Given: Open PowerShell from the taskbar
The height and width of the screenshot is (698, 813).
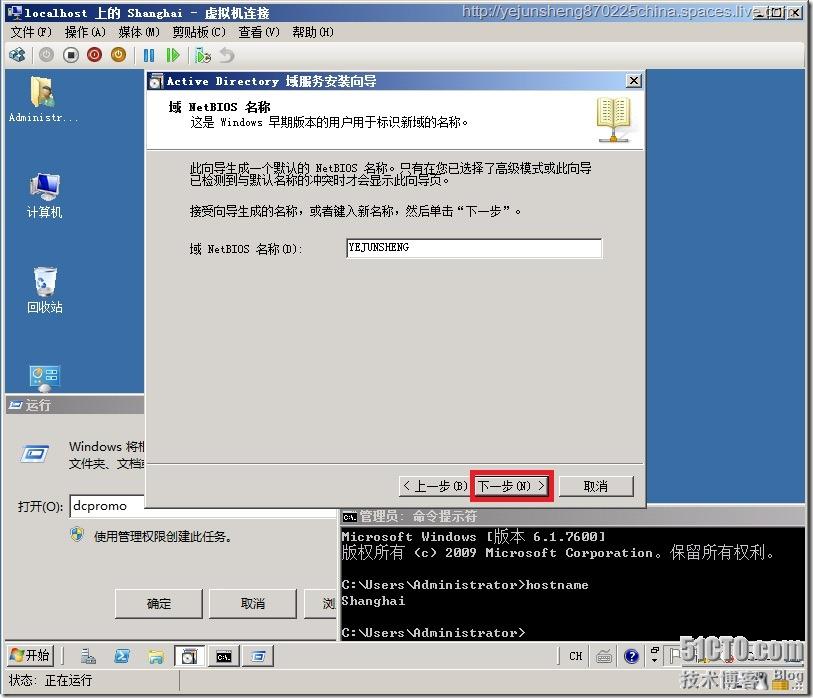Looking at the screenshot, I should point(122,657).
